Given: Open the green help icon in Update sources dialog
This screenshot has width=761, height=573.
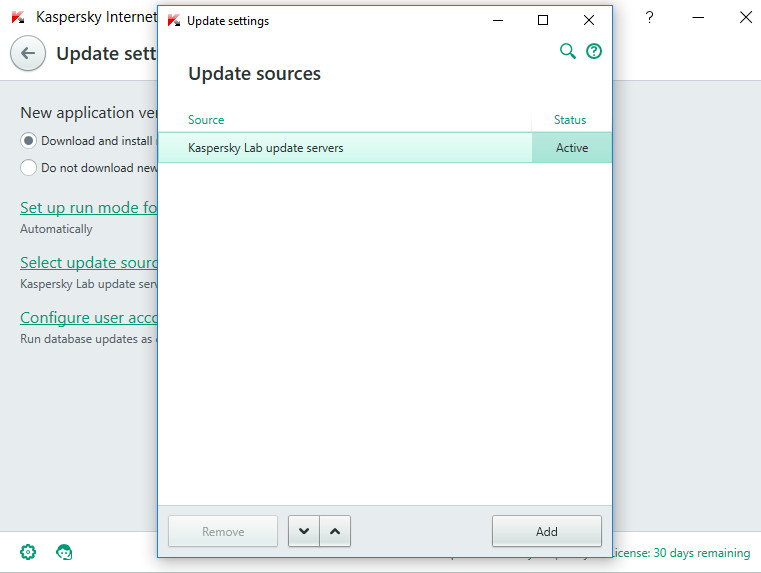Looking at the screenshot, I should click(x=594, y=51).
